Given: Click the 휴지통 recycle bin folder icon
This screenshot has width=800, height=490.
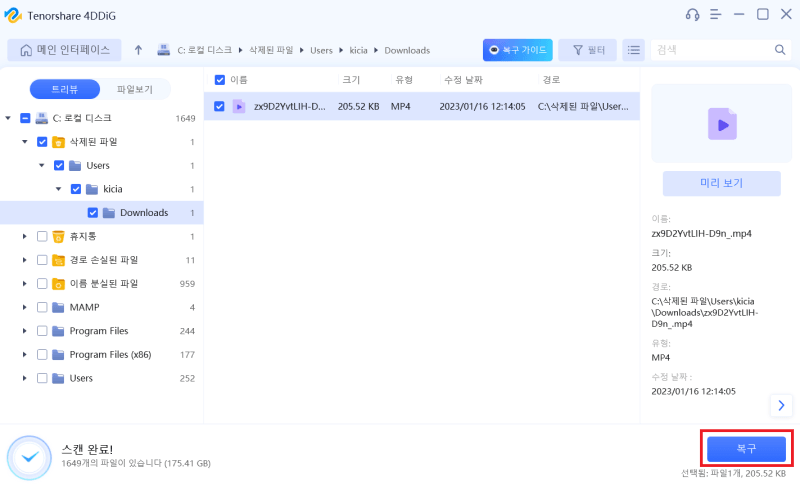Looking at the screenshot, I should (59, 236).
